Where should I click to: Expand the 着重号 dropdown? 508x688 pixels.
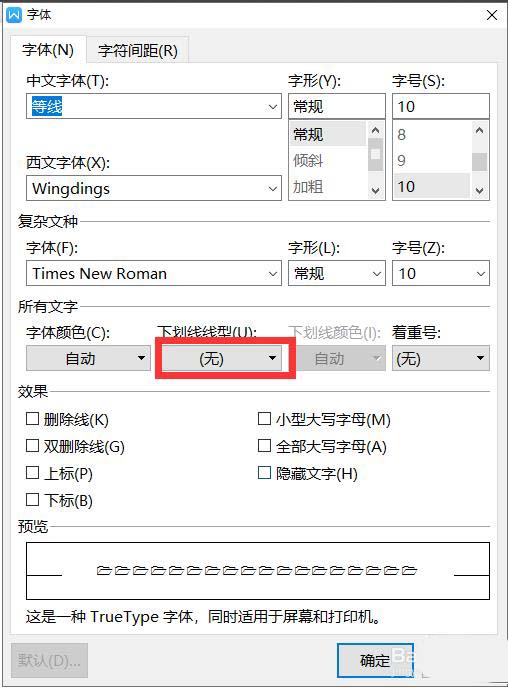(x=440, y=358)
